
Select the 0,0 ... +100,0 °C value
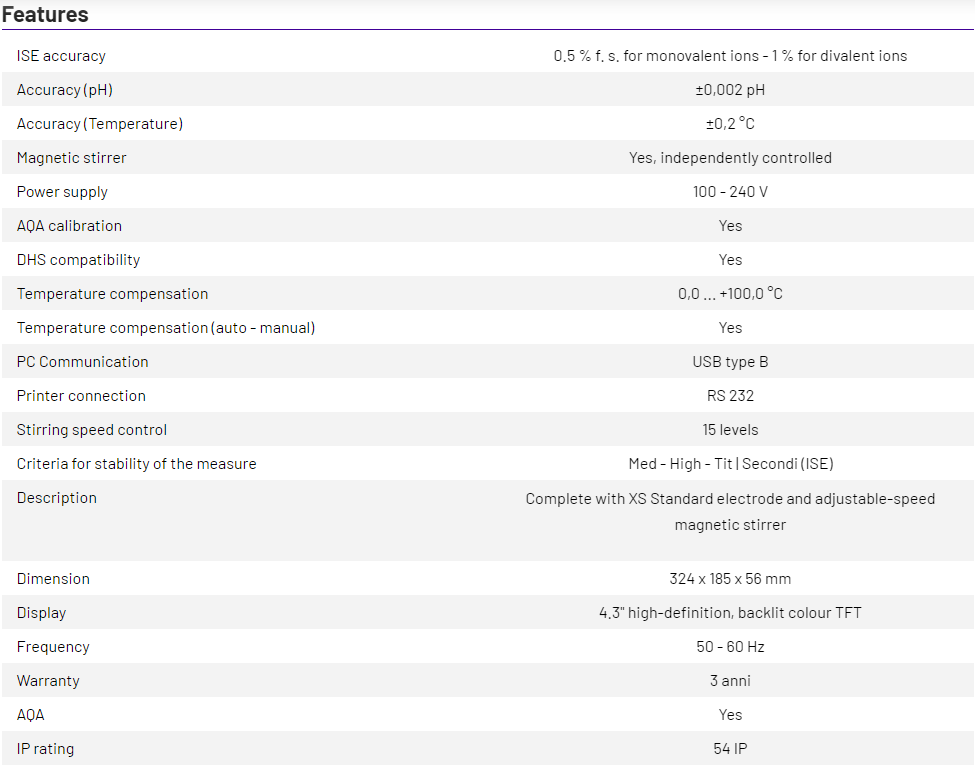point(730,294)
